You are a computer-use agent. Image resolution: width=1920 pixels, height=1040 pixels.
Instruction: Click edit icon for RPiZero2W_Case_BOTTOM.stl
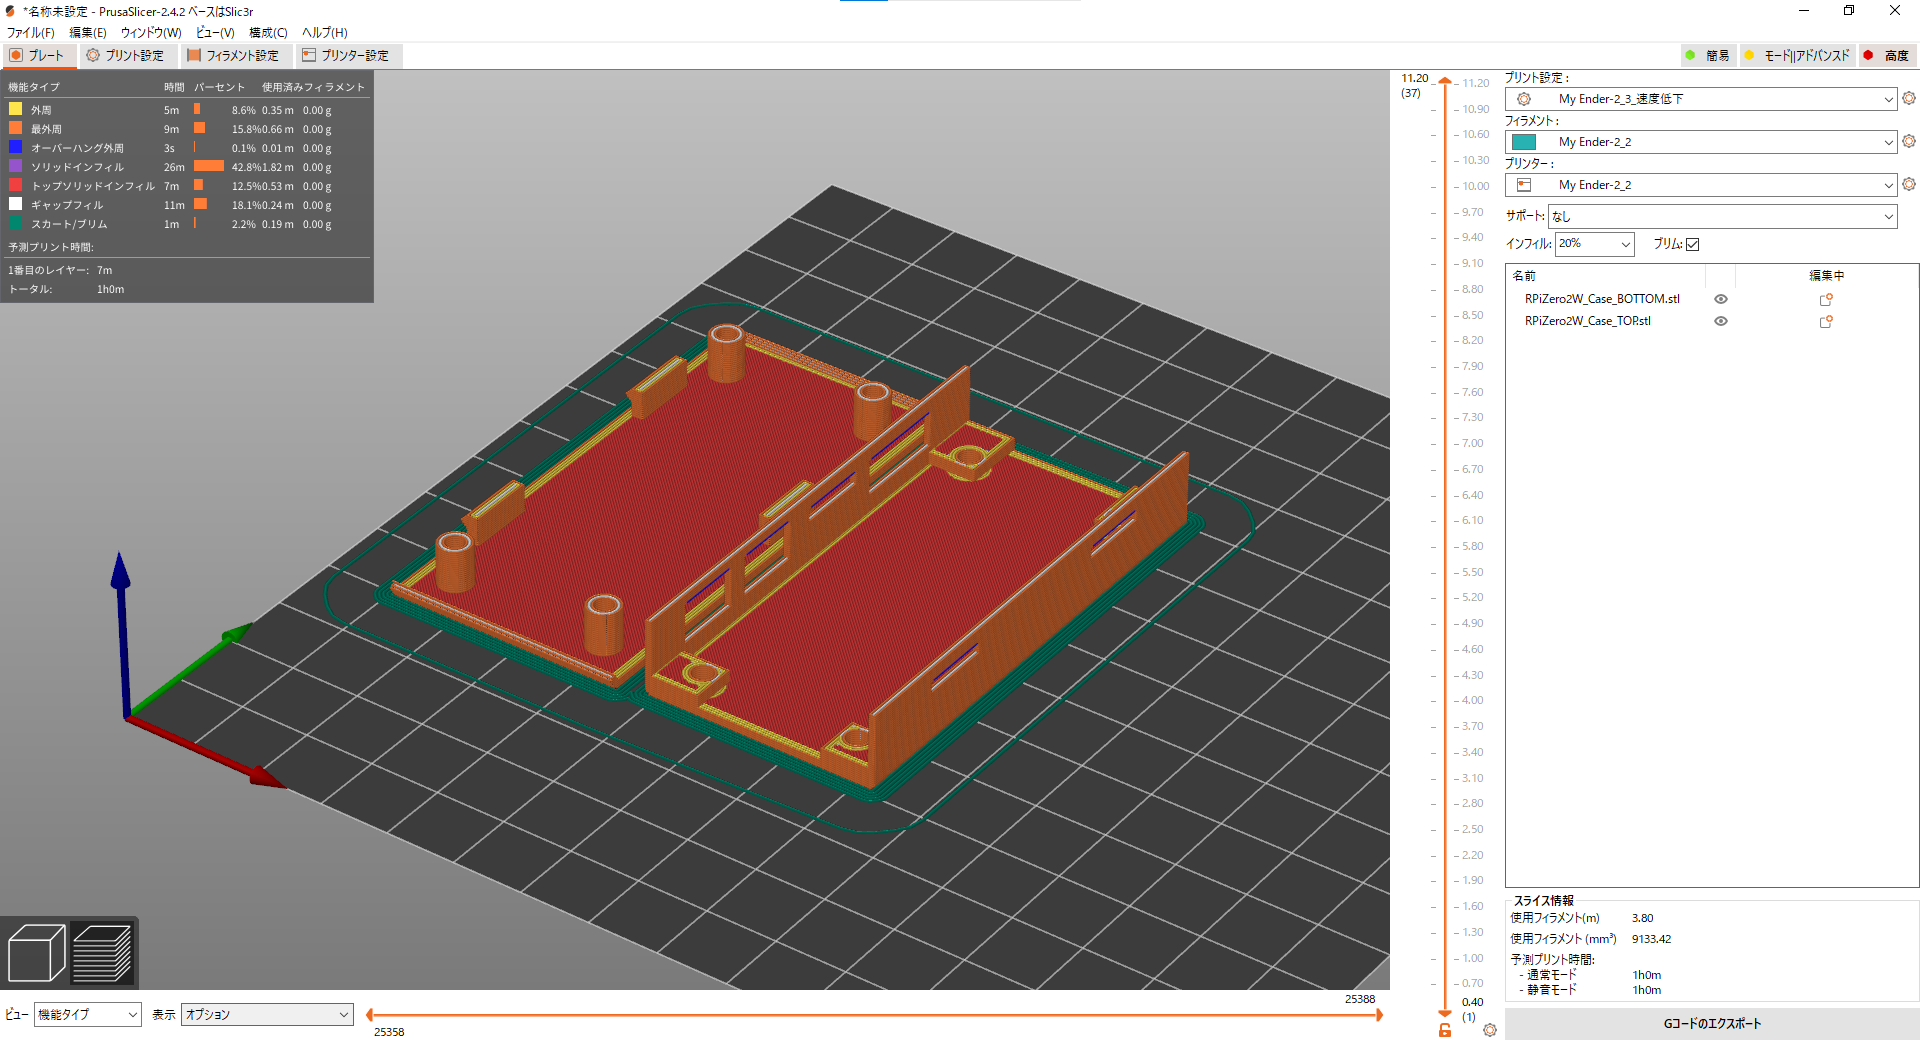click(1826, 299)
